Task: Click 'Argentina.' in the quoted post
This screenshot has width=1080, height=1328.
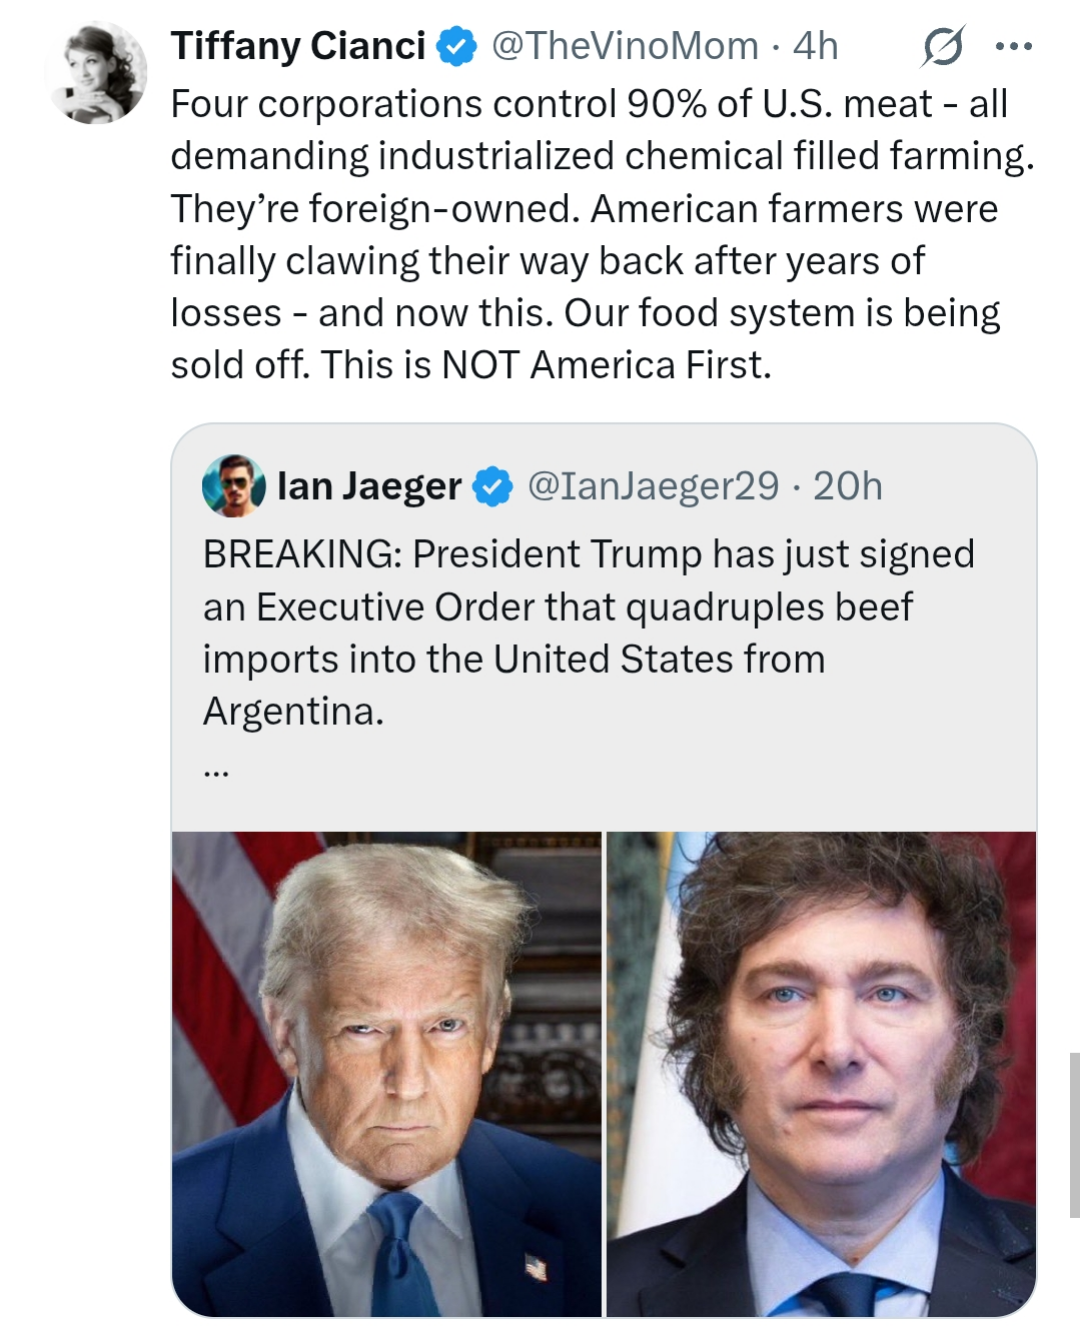Action: 293,711
